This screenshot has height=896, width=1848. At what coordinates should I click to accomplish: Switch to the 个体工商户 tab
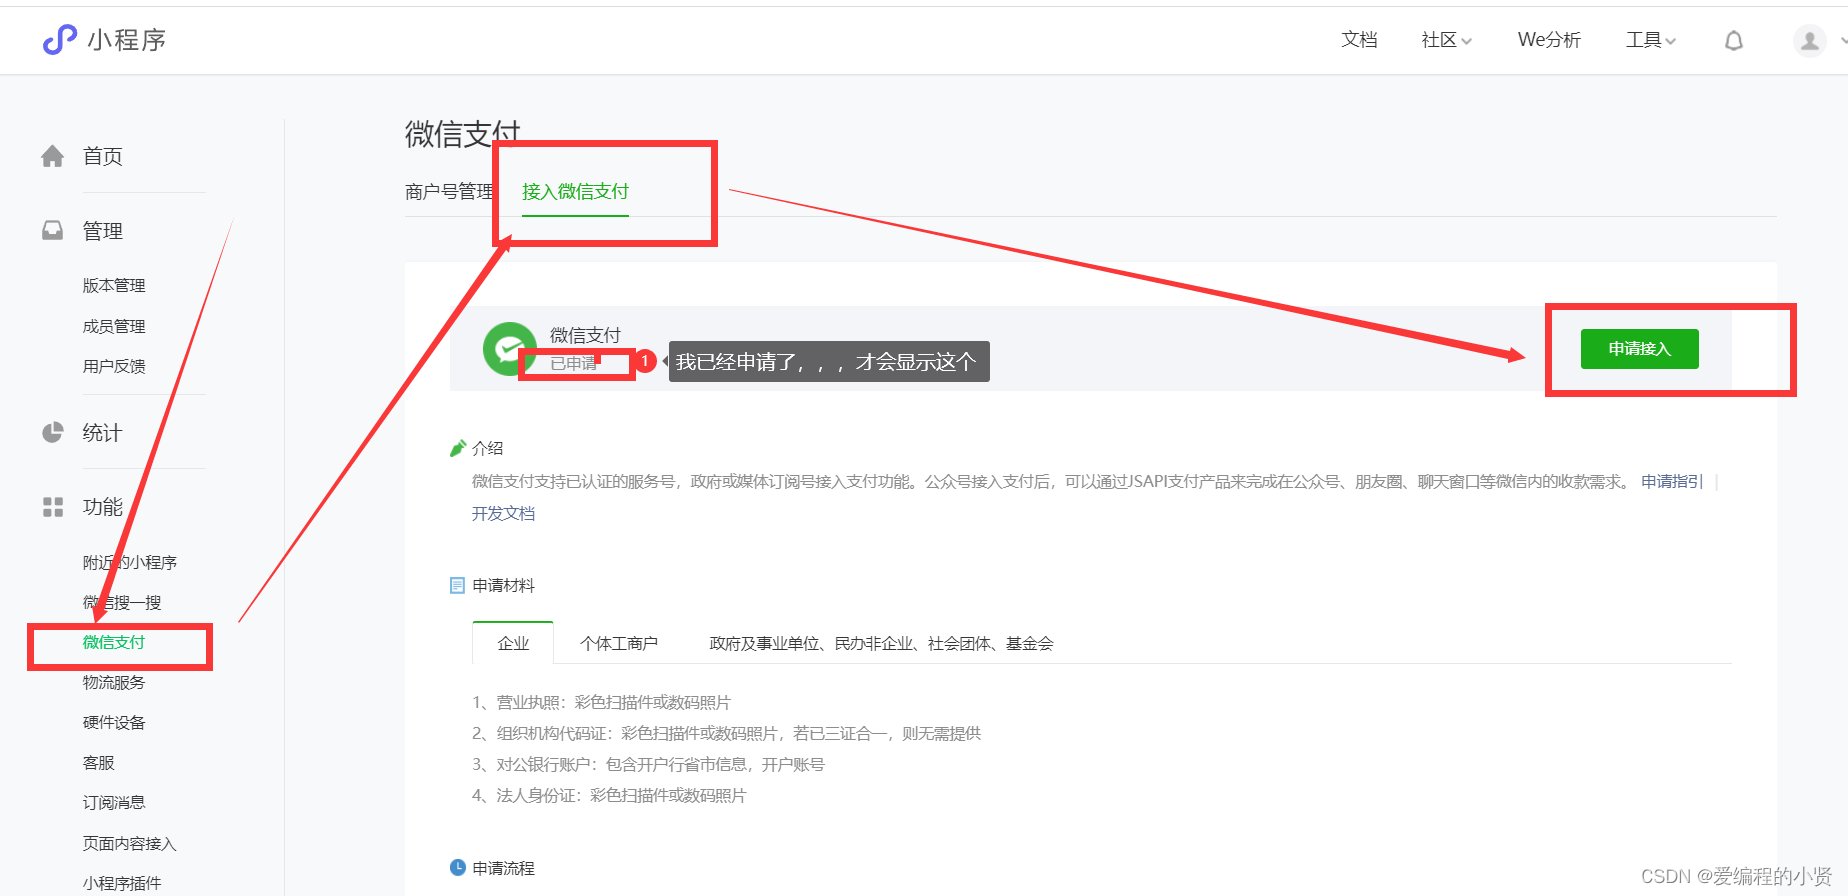point(619,643)
